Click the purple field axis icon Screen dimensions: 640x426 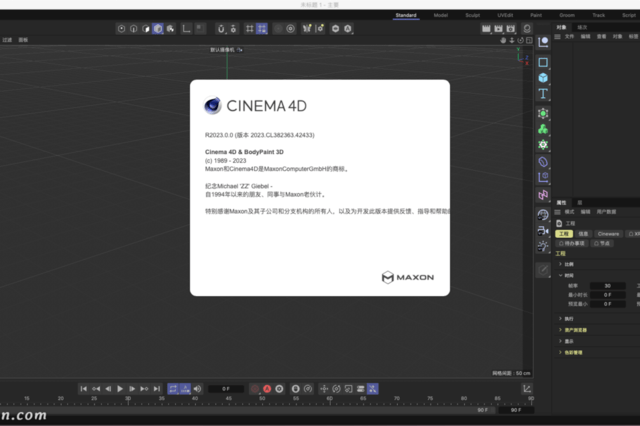point(543,177)
